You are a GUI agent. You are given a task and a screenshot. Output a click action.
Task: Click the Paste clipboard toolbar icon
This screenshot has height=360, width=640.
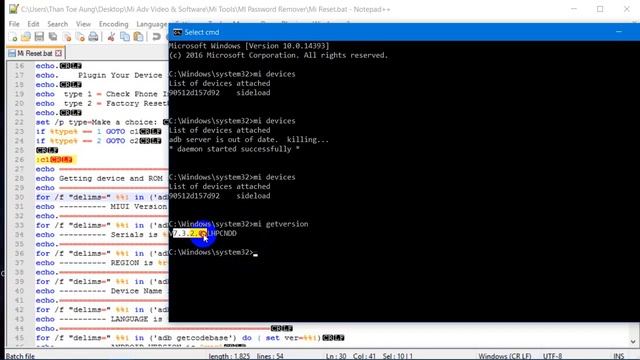[139, 37]
